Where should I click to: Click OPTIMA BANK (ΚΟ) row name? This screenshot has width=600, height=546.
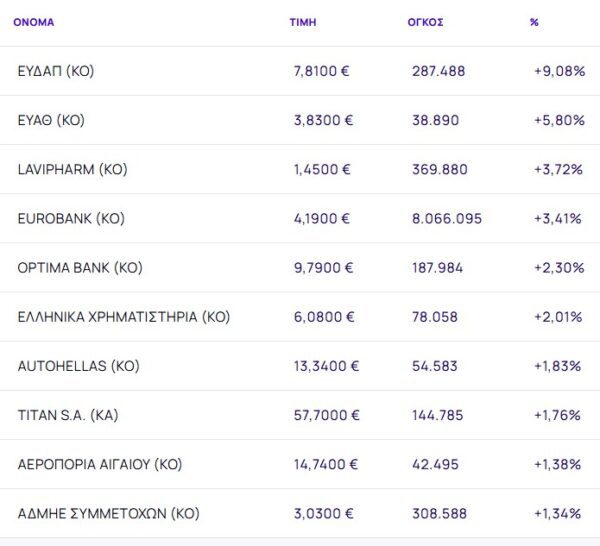[x=80, y=267]
